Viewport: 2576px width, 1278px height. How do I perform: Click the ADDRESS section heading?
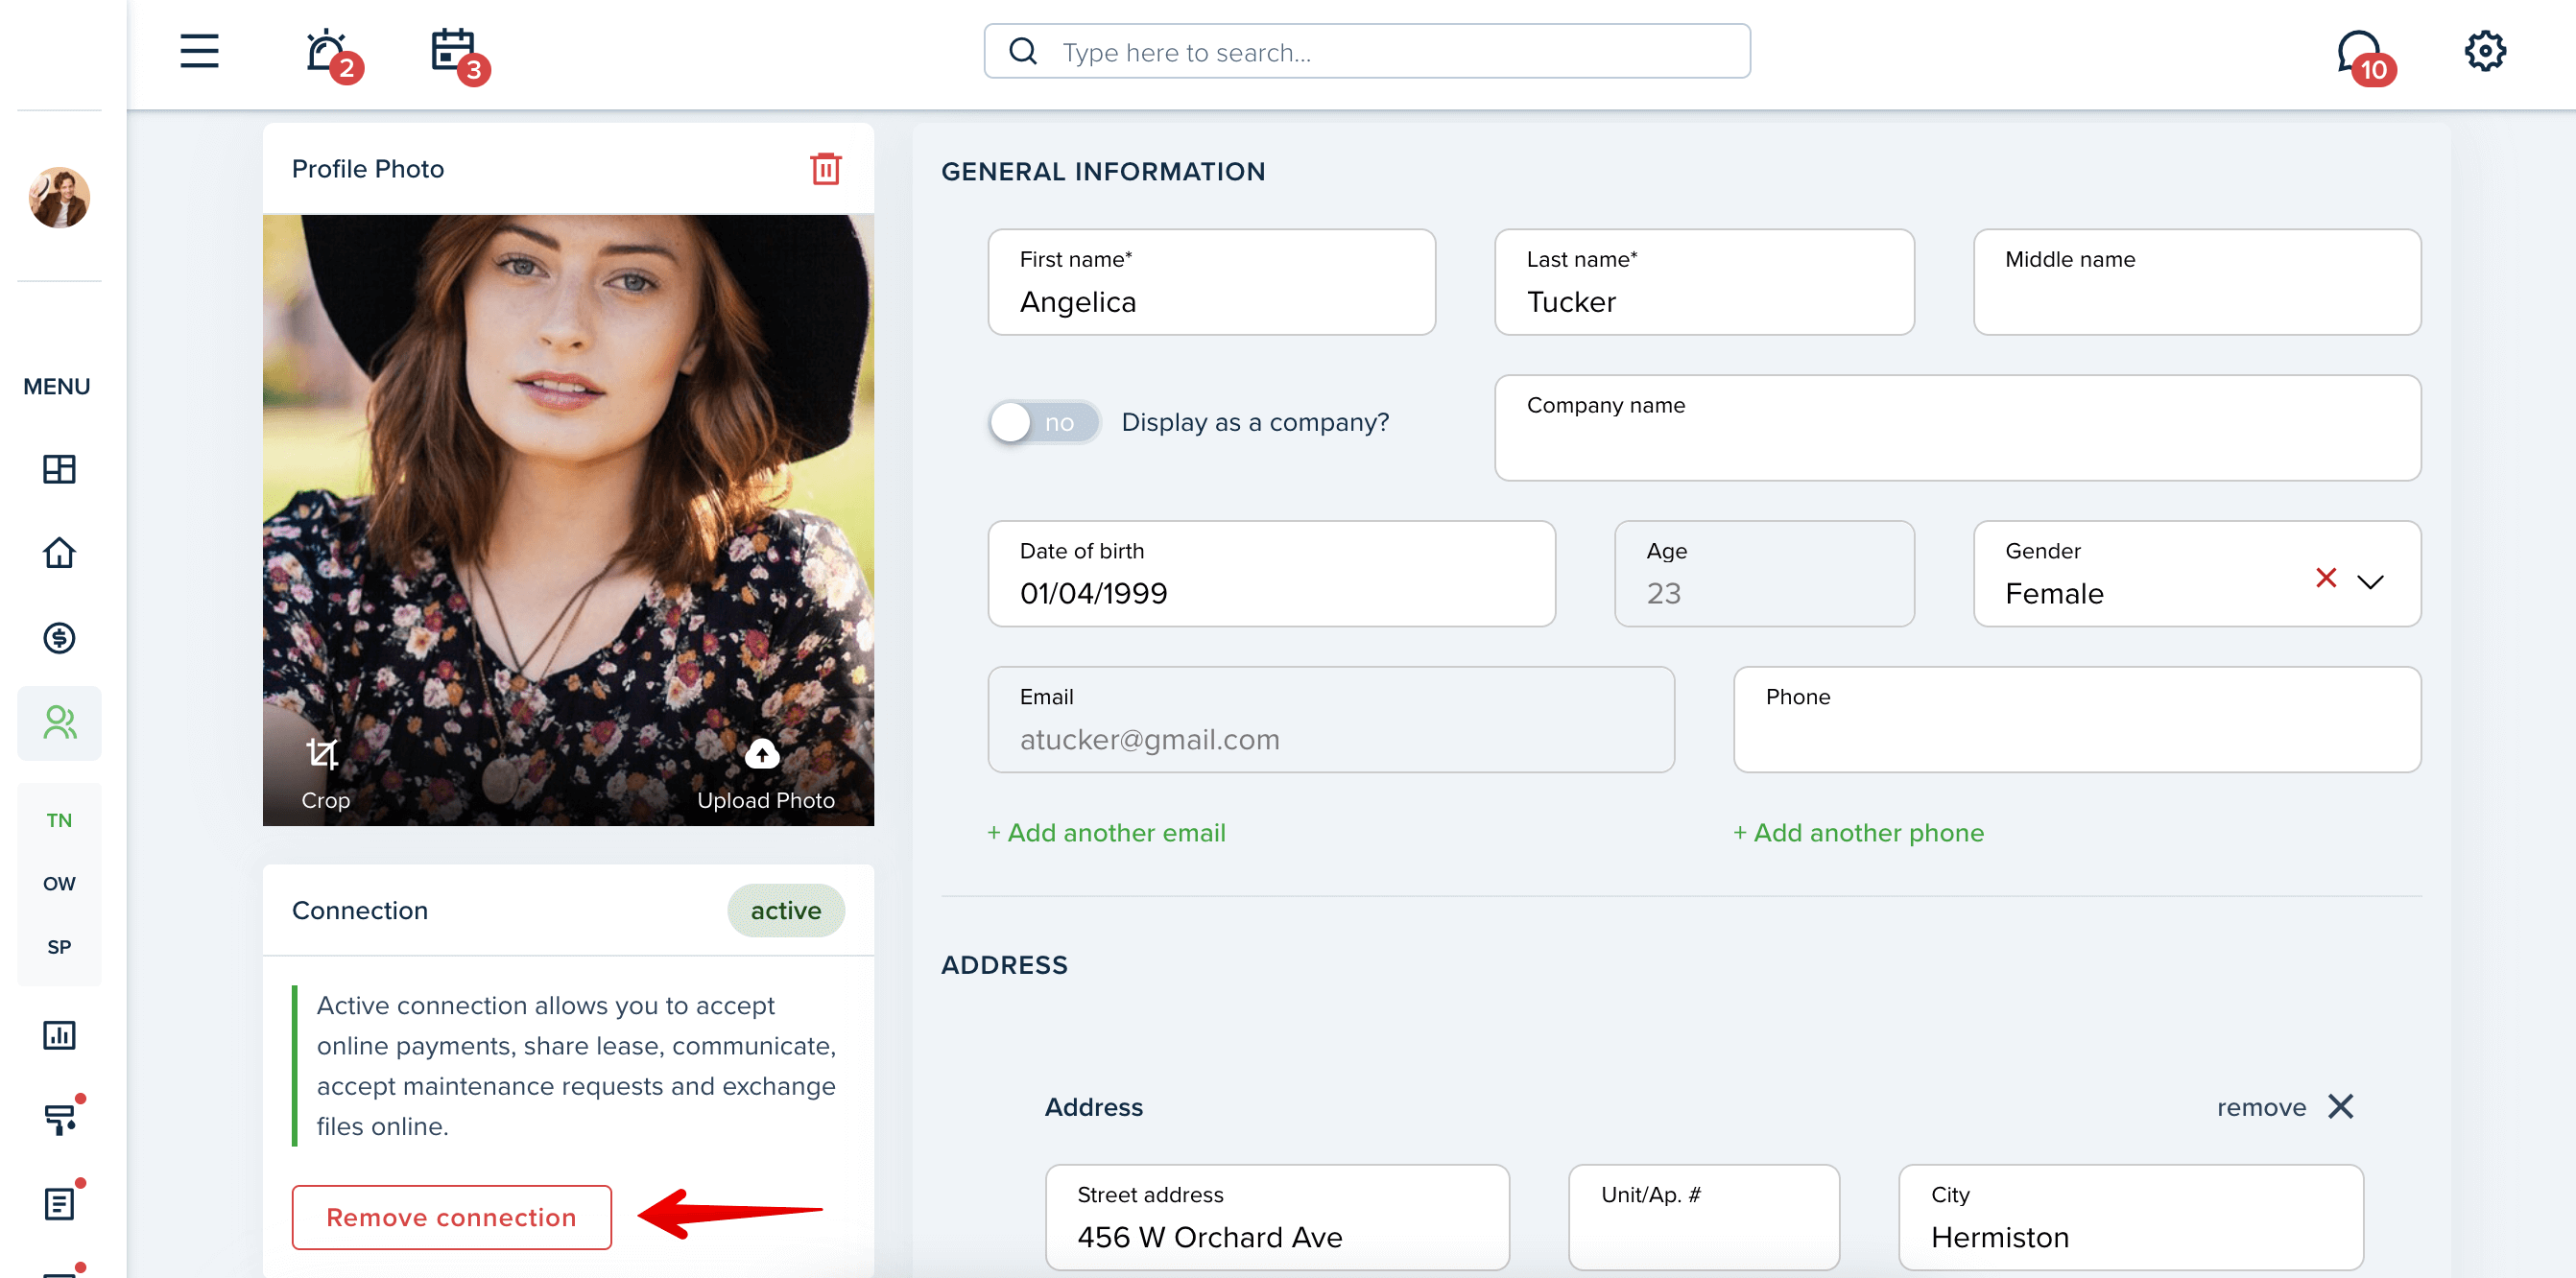tap(1004, 965)
